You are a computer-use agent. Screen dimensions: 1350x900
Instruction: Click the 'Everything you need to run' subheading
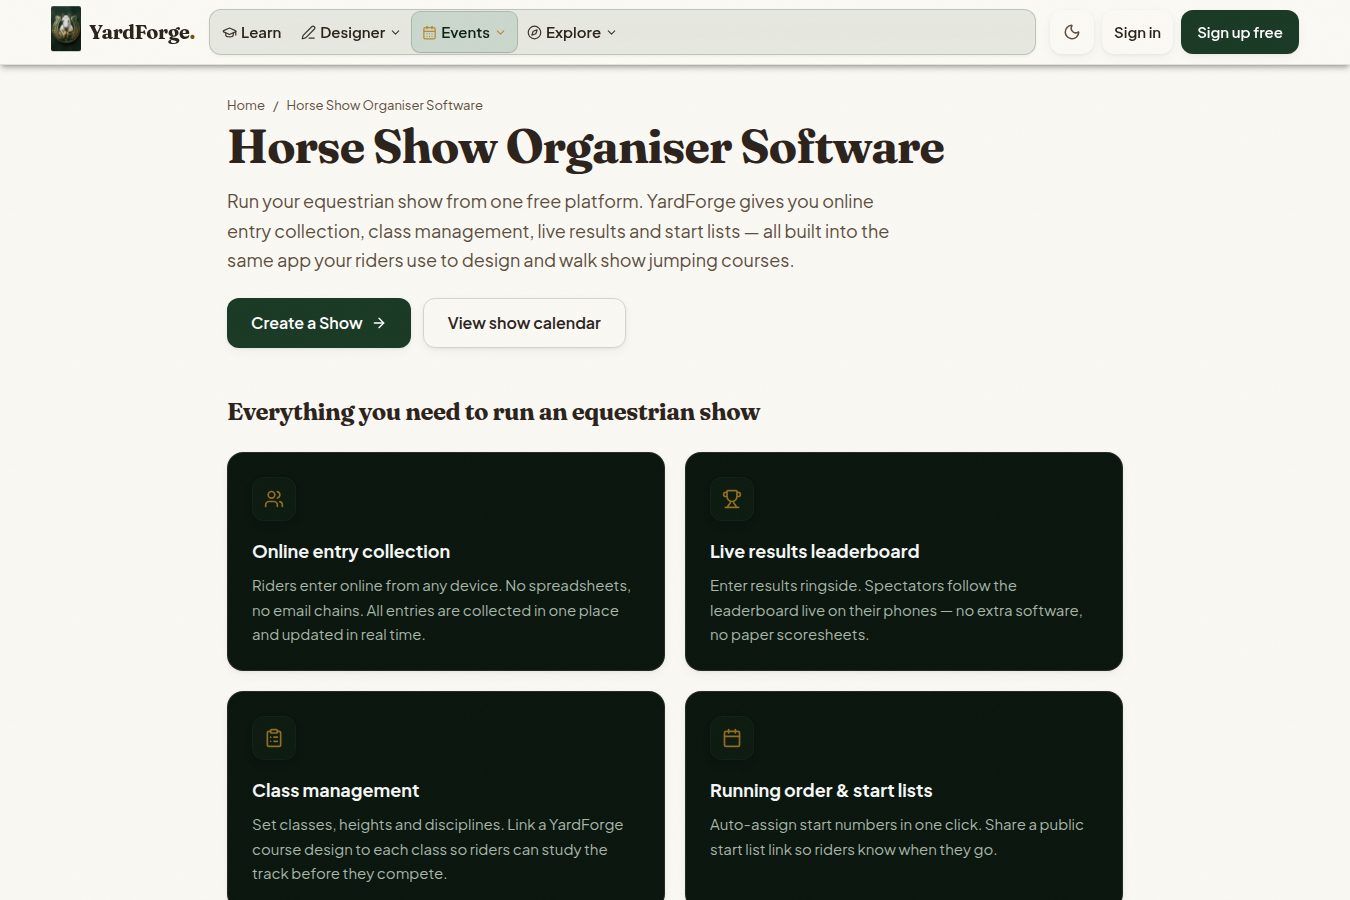click(493, 412)
